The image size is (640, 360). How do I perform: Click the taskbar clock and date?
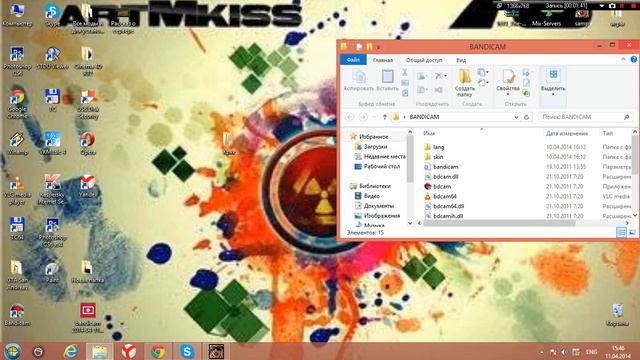(618, 352)
